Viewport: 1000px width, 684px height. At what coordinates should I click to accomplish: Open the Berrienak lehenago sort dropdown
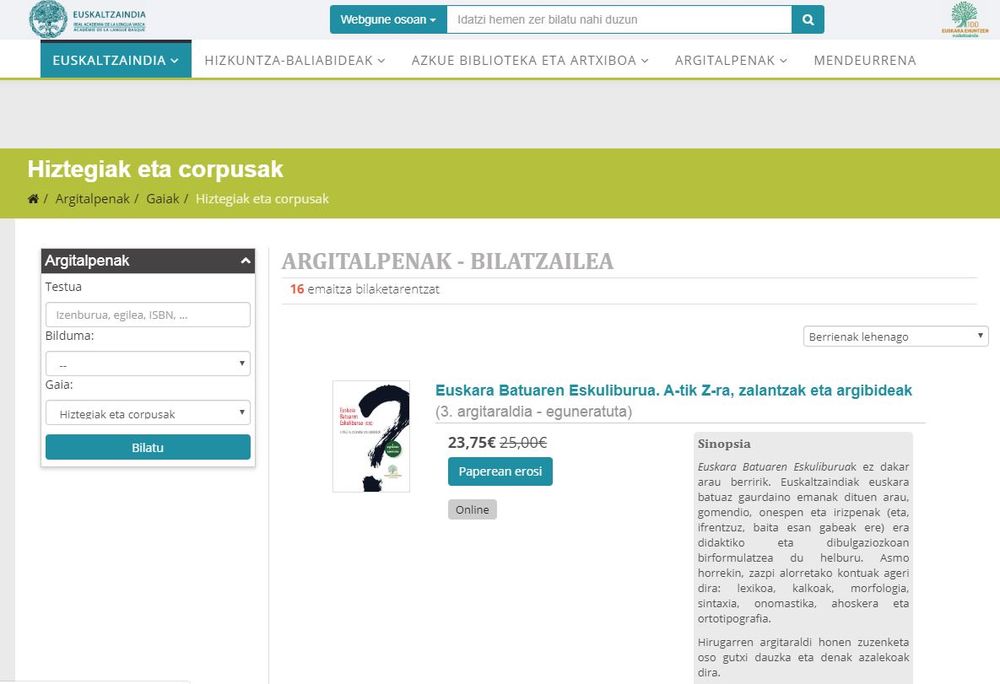point(895,337)
